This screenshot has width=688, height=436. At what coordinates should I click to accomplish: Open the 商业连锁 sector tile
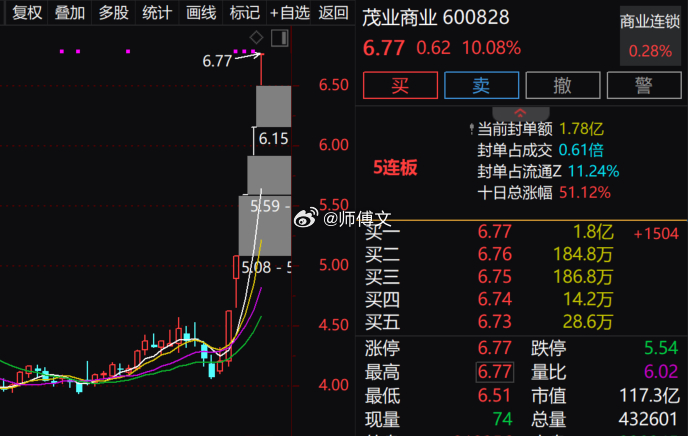click(x=650, y=36)
